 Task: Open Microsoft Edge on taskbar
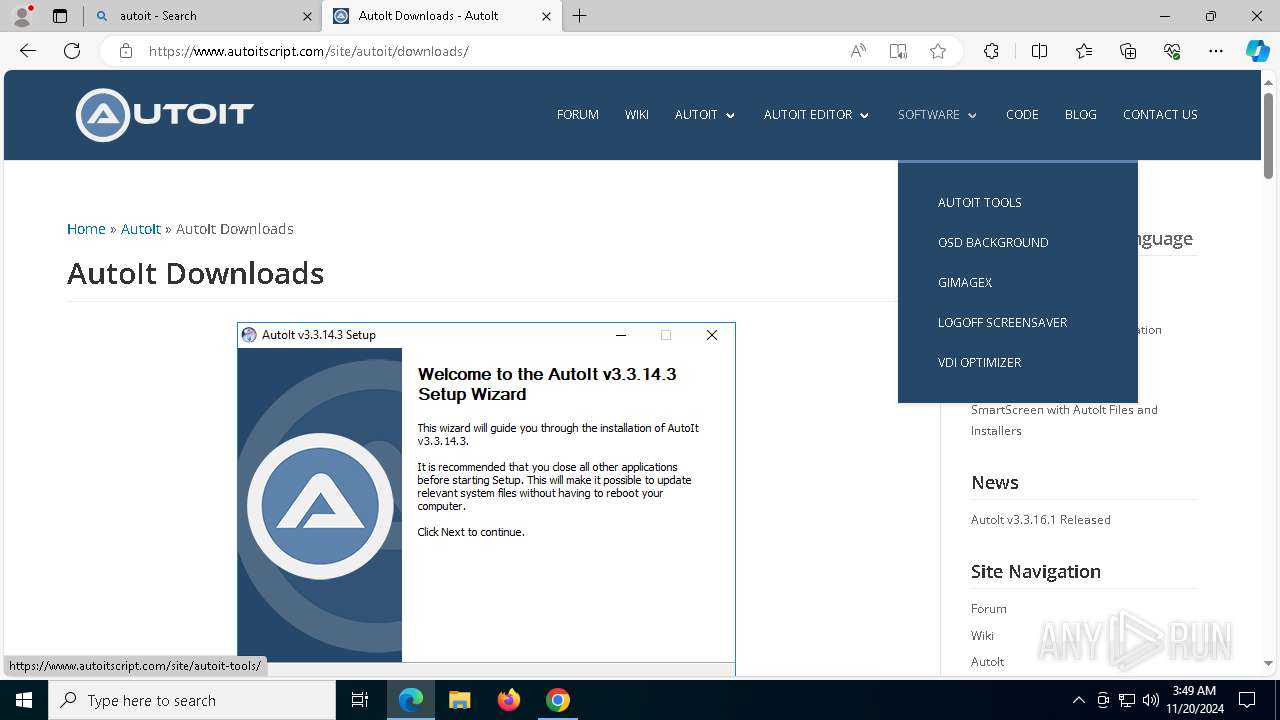pos(411,700)
